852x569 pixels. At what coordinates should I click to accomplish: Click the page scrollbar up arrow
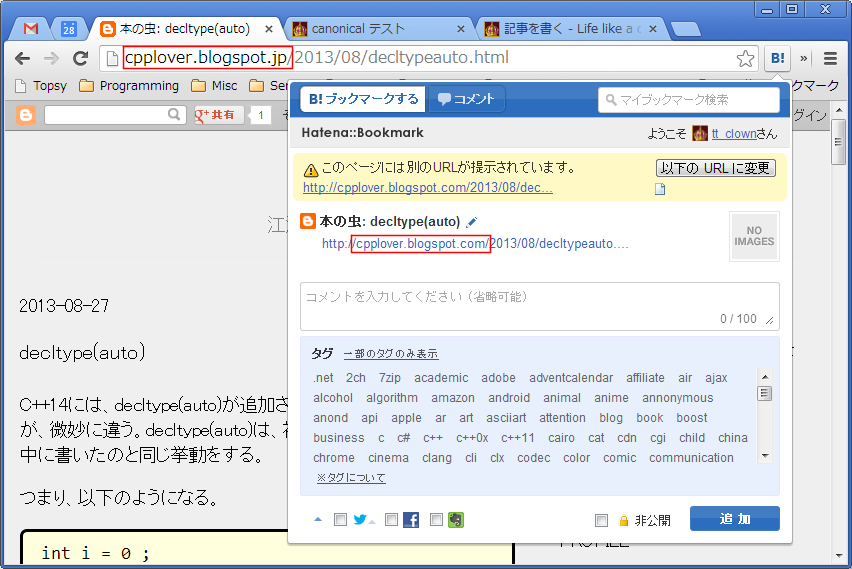click(x=839, y=110)
